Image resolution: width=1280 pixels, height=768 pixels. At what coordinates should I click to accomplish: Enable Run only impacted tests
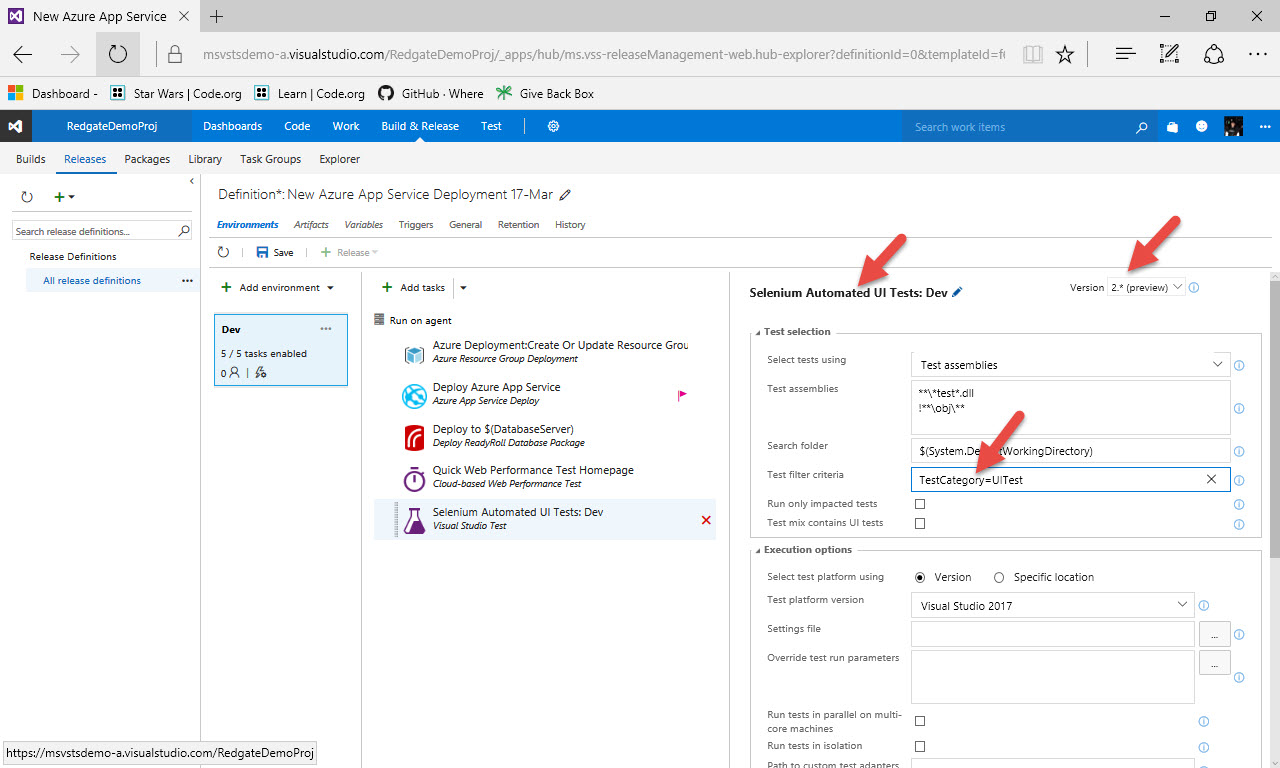(x=920, y=504)
